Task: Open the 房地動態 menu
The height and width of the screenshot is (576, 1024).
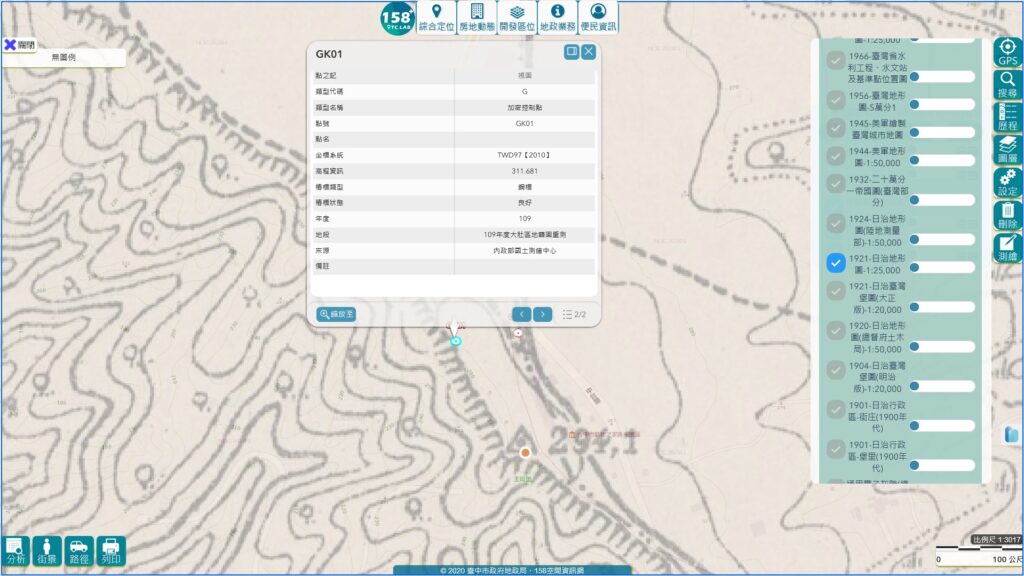Action: click(x=477, y=17)
